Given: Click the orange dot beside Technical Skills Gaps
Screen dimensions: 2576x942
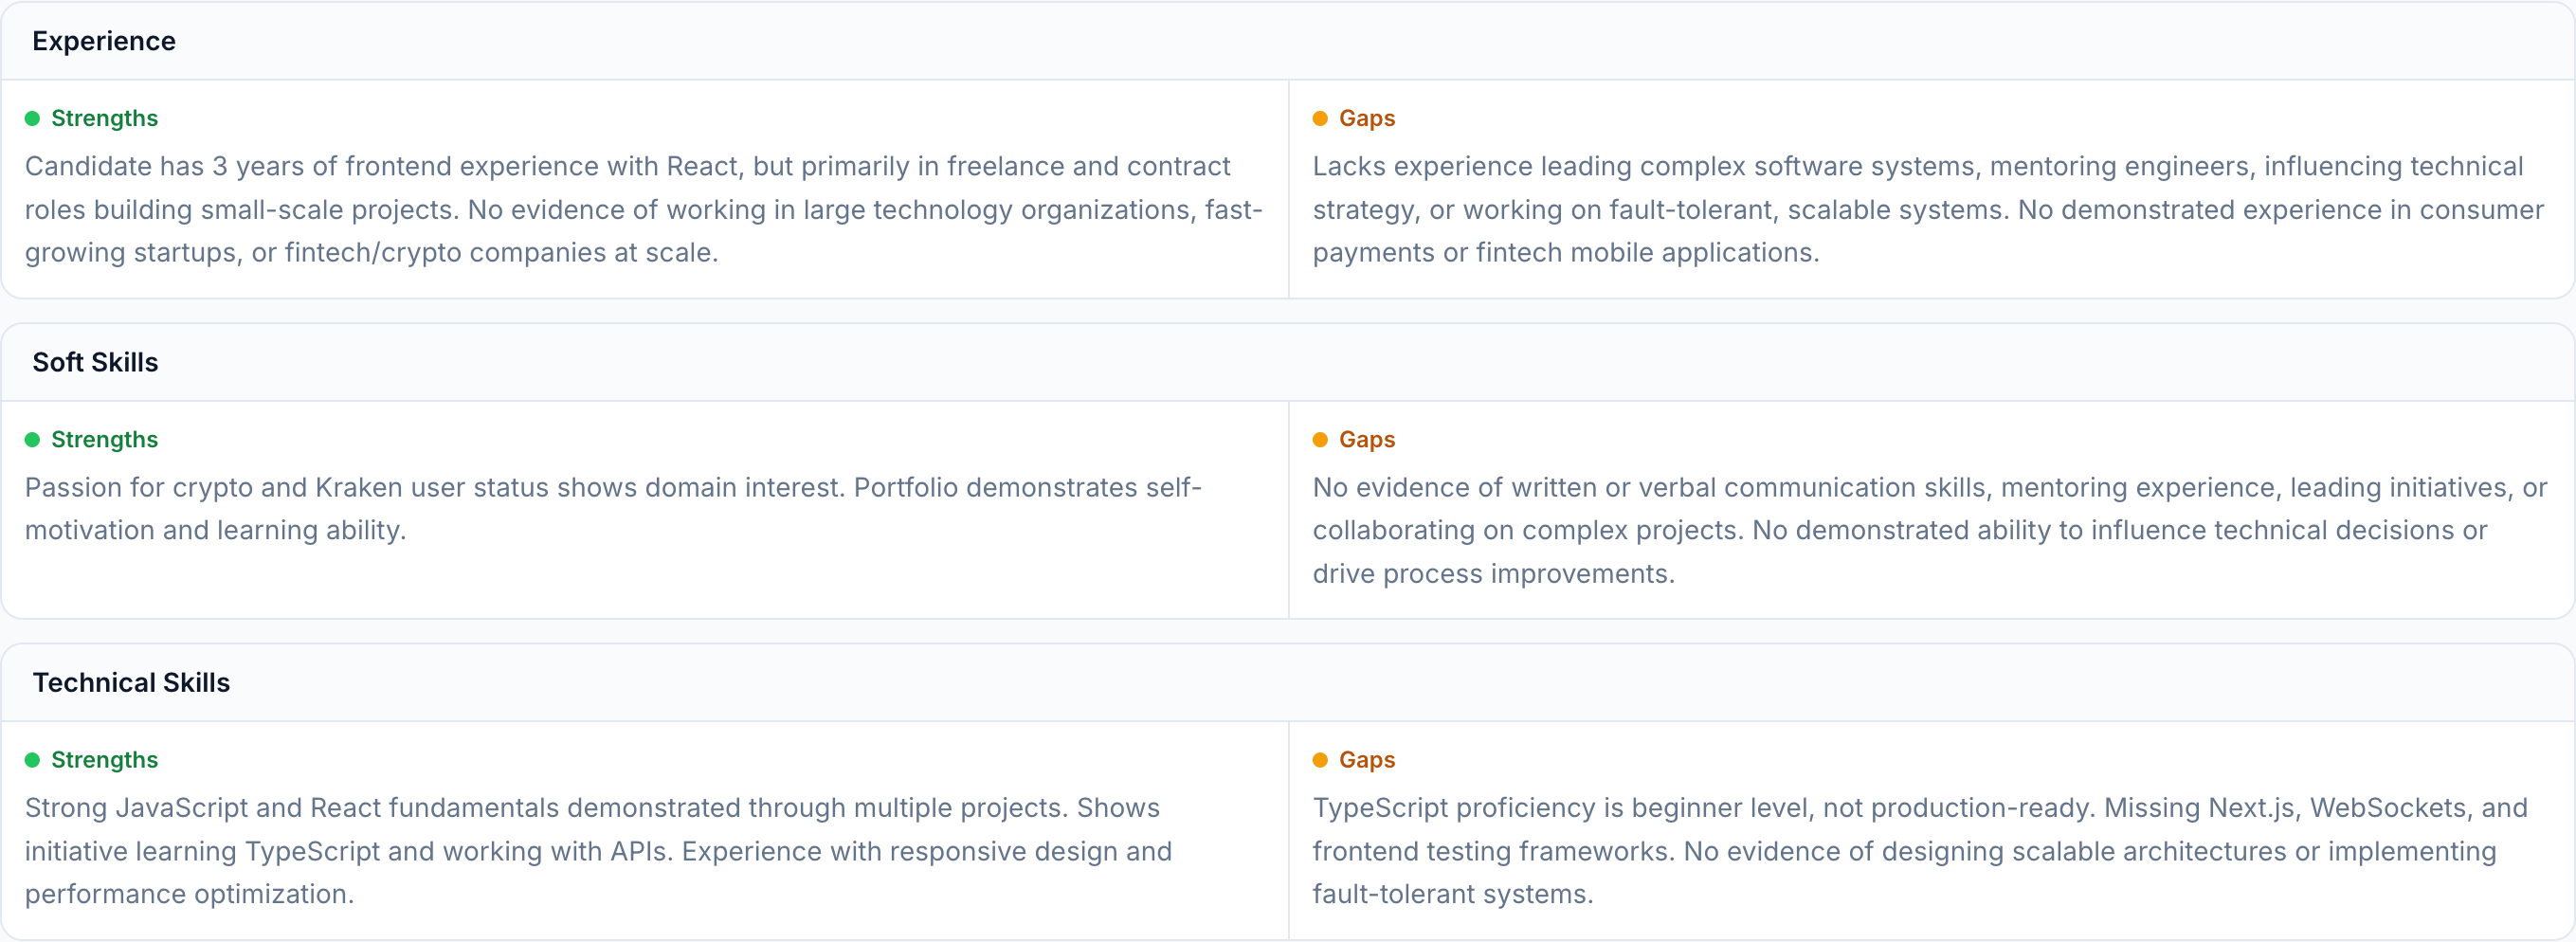Looking at the screenshot, I should click(1319, 760).
